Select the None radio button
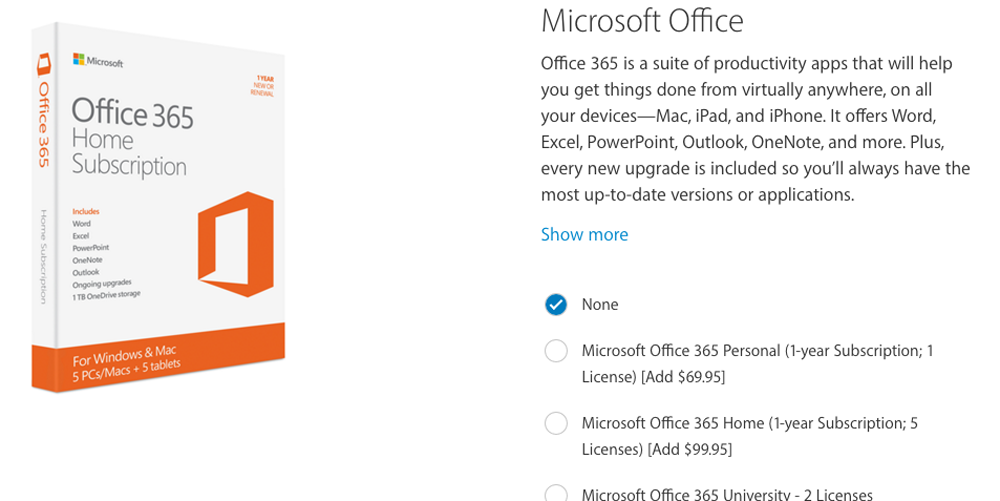Screen dimensions: 1000x501 point(556,304)
